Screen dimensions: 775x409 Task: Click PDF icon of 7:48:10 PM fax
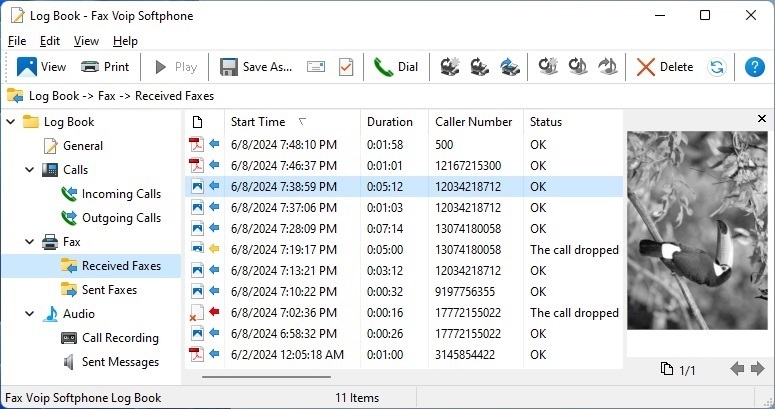coord(197,144)
